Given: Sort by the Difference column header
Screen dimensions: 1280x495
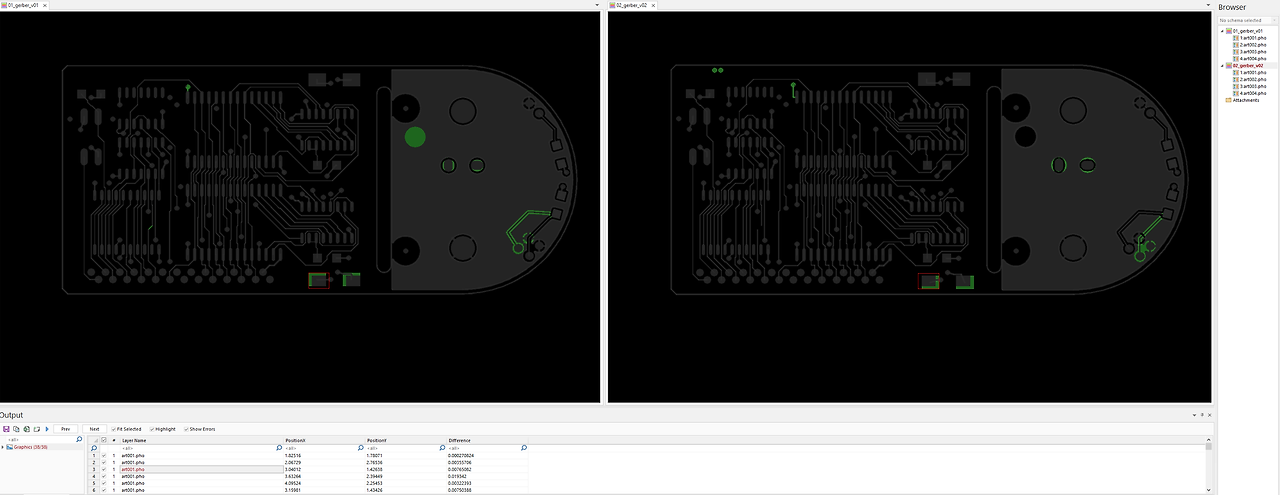Looking at the screenshot, I should (487, 440).
